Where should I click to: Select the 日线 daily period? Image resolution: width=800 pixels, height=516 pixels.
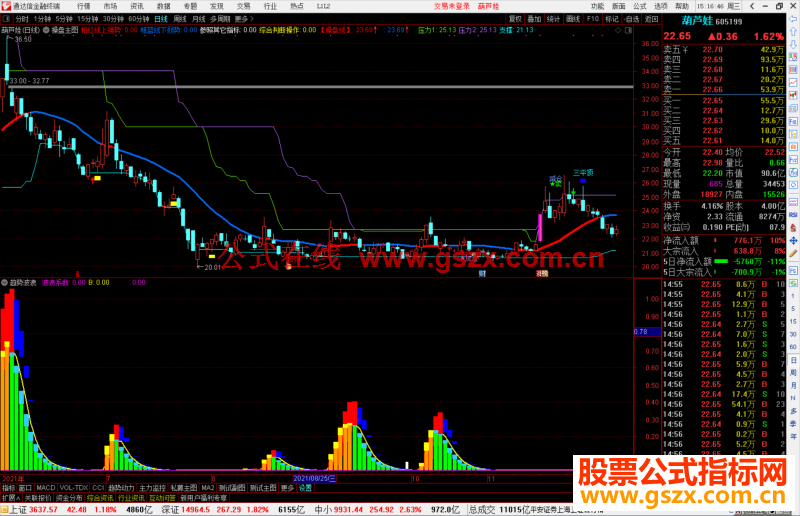(161, 19)
